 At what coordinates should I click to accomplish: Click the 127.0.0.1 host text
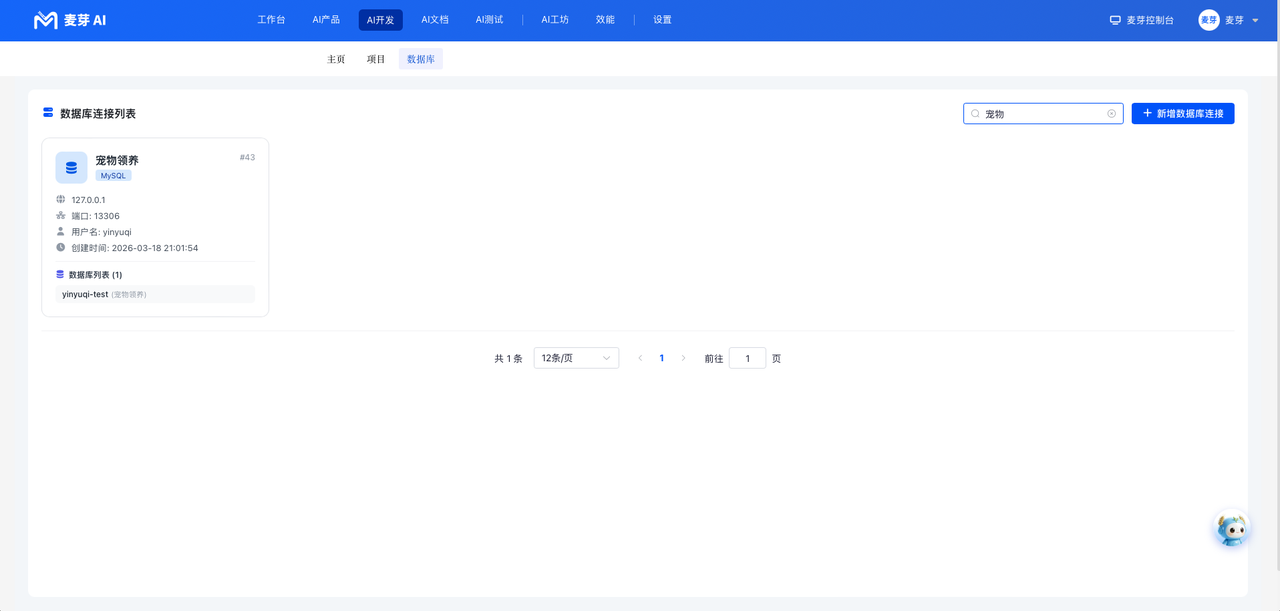tap(88, 200)
